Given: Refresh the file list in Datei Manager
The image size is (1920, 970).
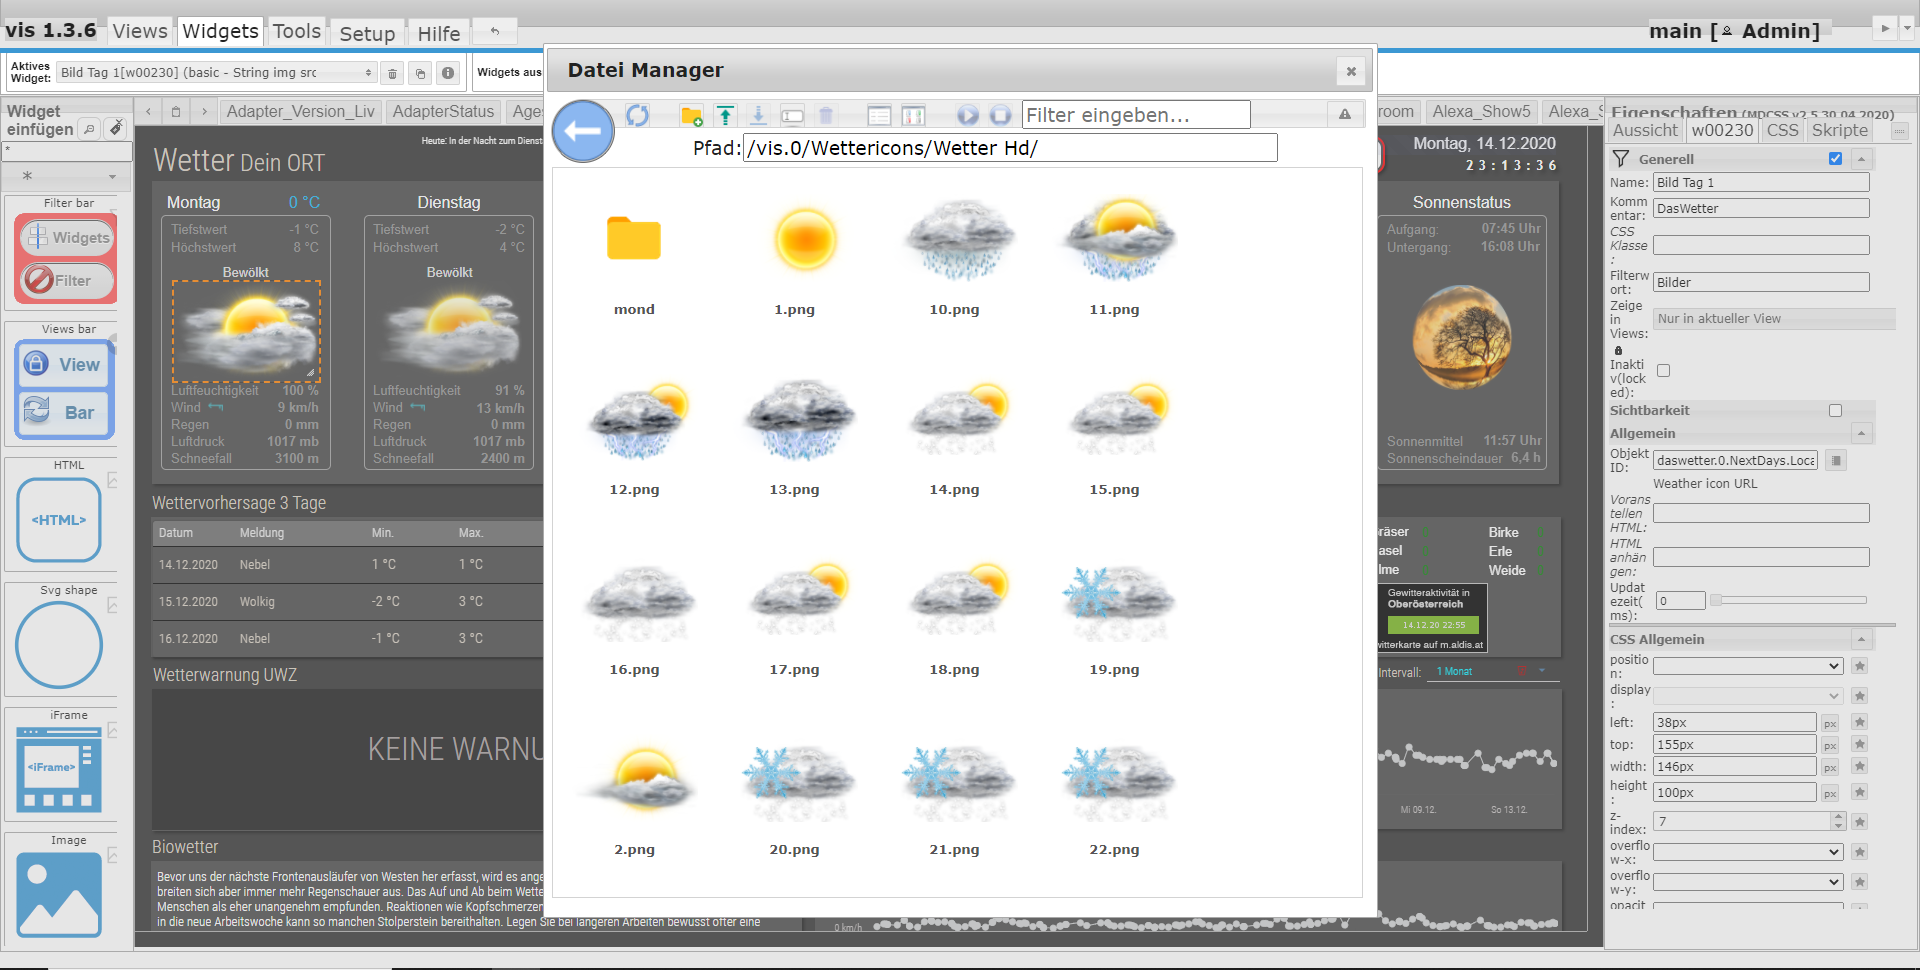Looking at the screenshot, I should tap(638, 116).
